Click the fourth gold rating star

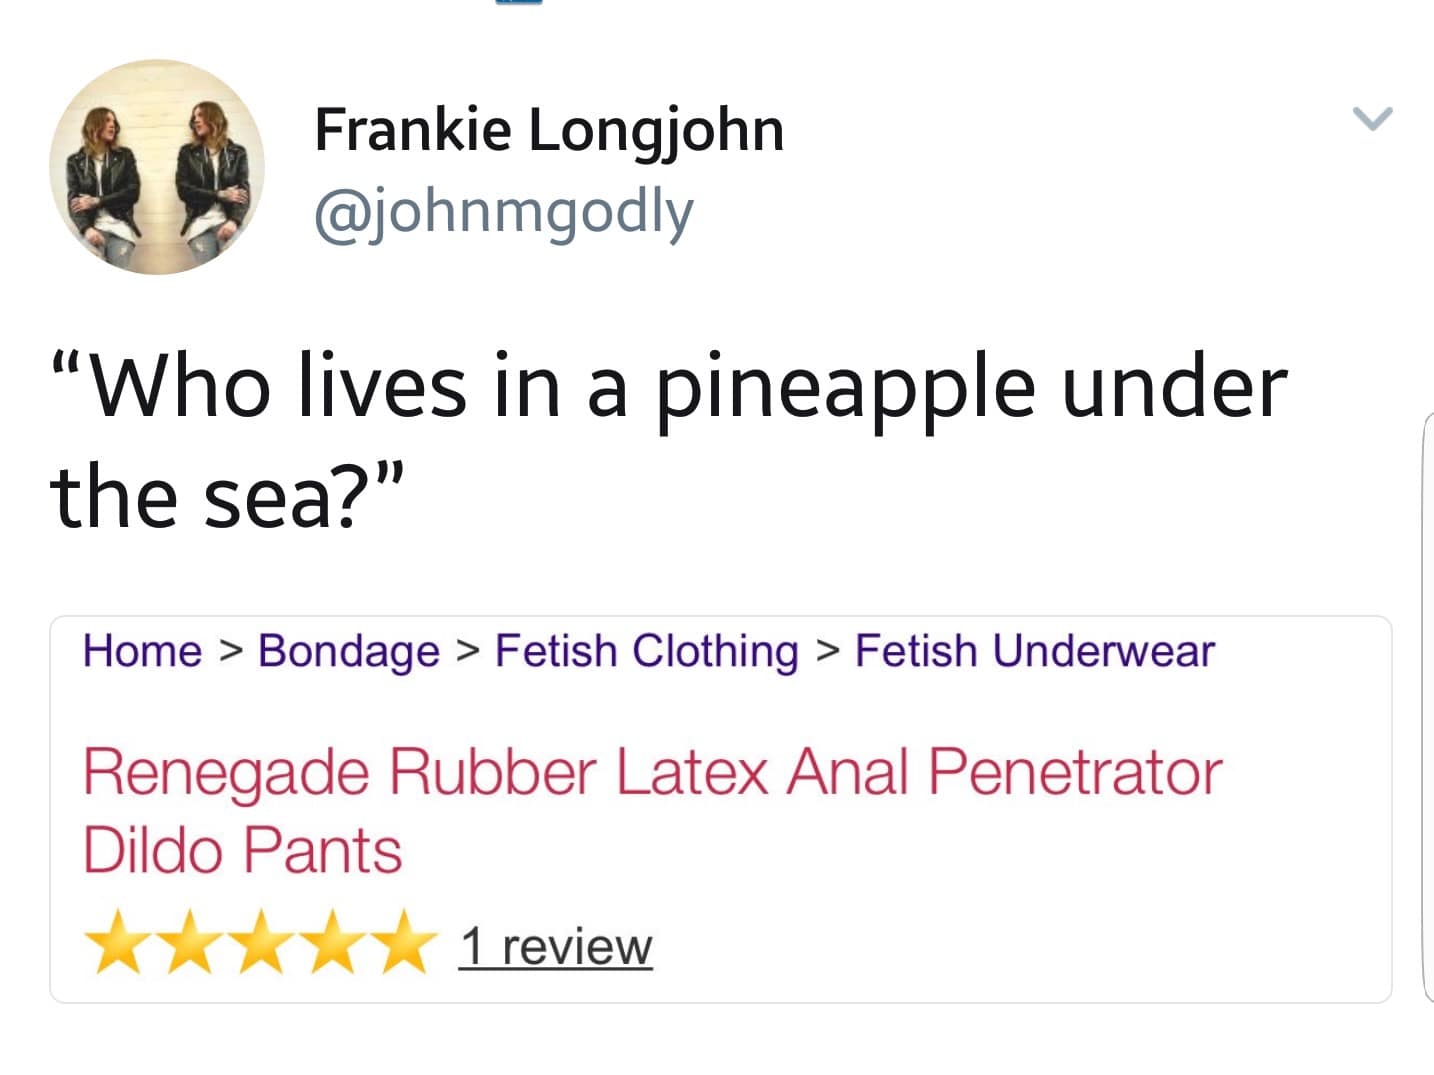[332, 942]
